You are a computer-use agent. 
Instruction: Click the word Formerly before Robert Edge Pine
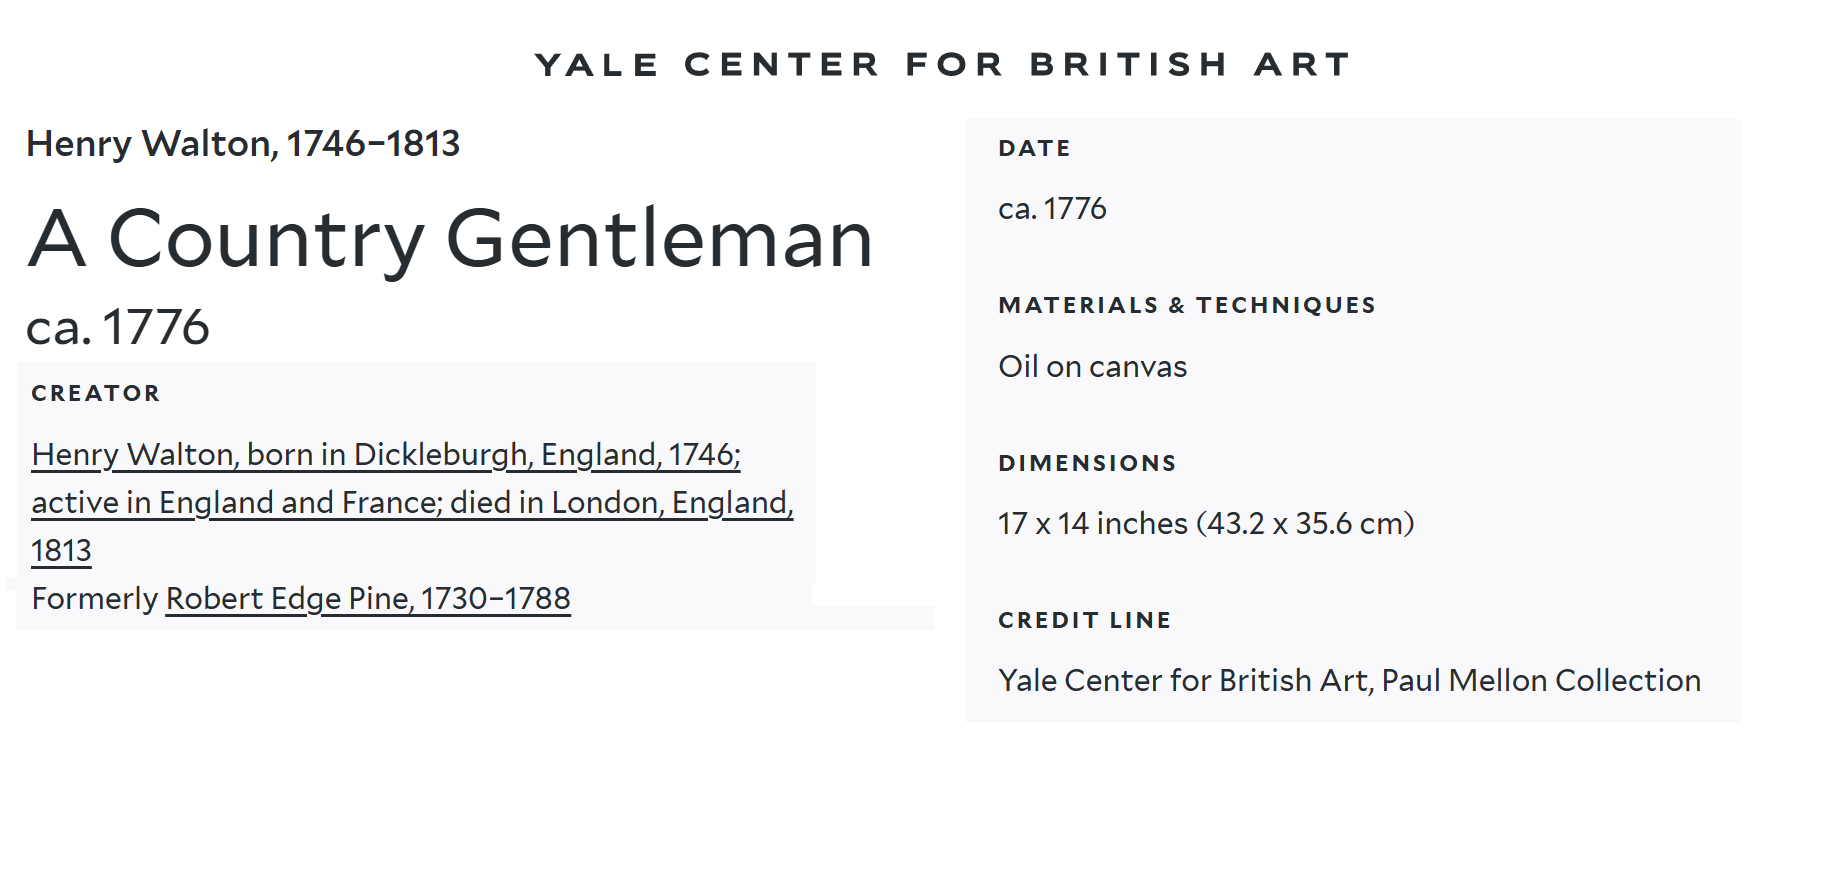(95, 599)
